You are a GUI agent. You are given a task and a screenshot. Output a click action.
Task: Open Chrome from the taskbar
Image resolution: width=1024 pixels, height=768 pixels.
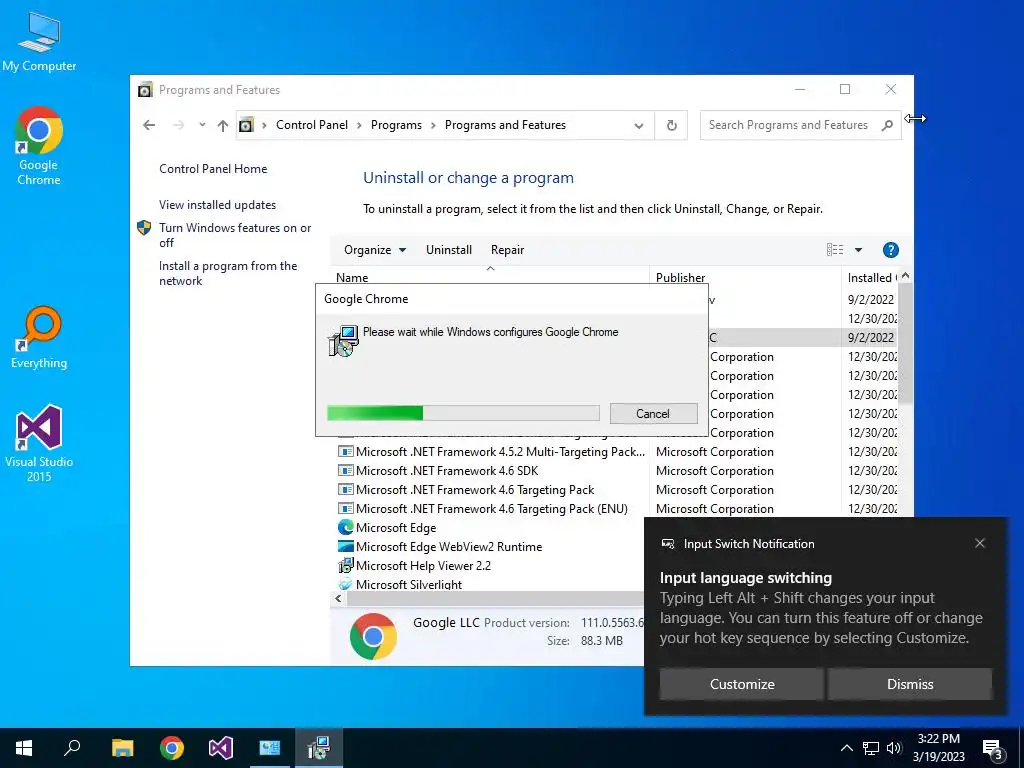click(x=172, y=748)
